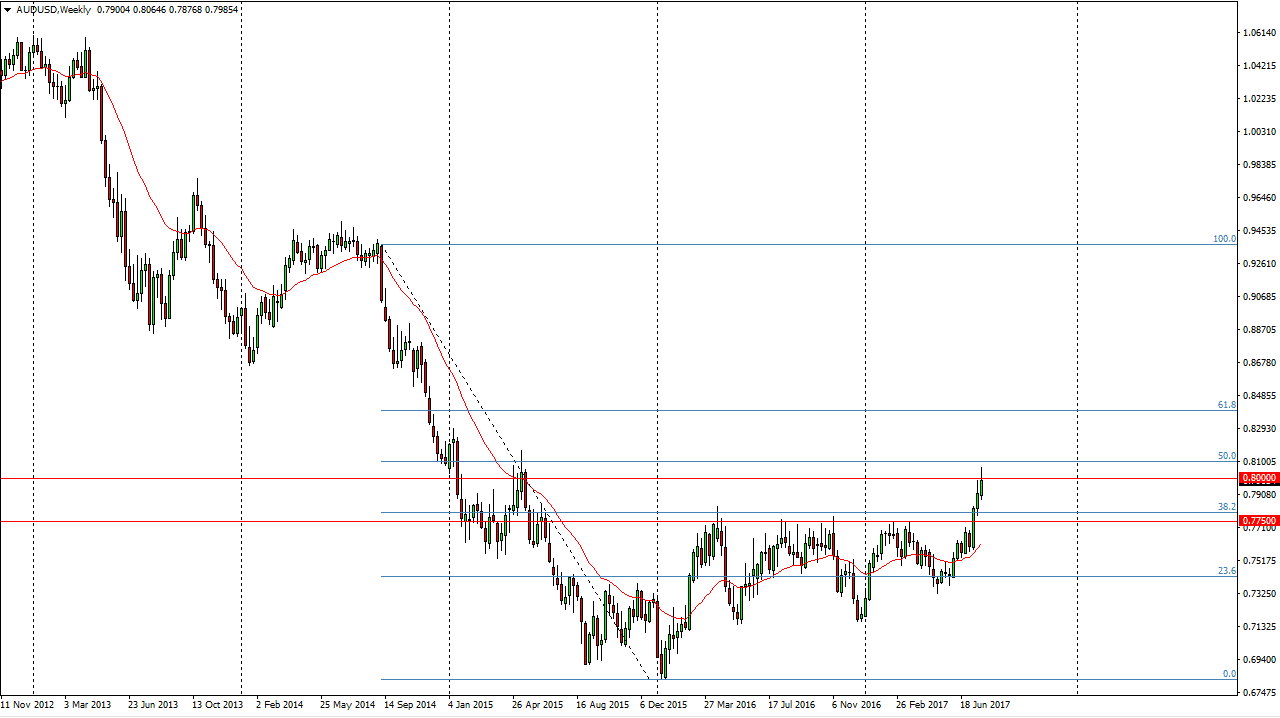Click the 4 Jan 2015 date label
This screenshot has height=718, width=1280.
pos(472,704)
